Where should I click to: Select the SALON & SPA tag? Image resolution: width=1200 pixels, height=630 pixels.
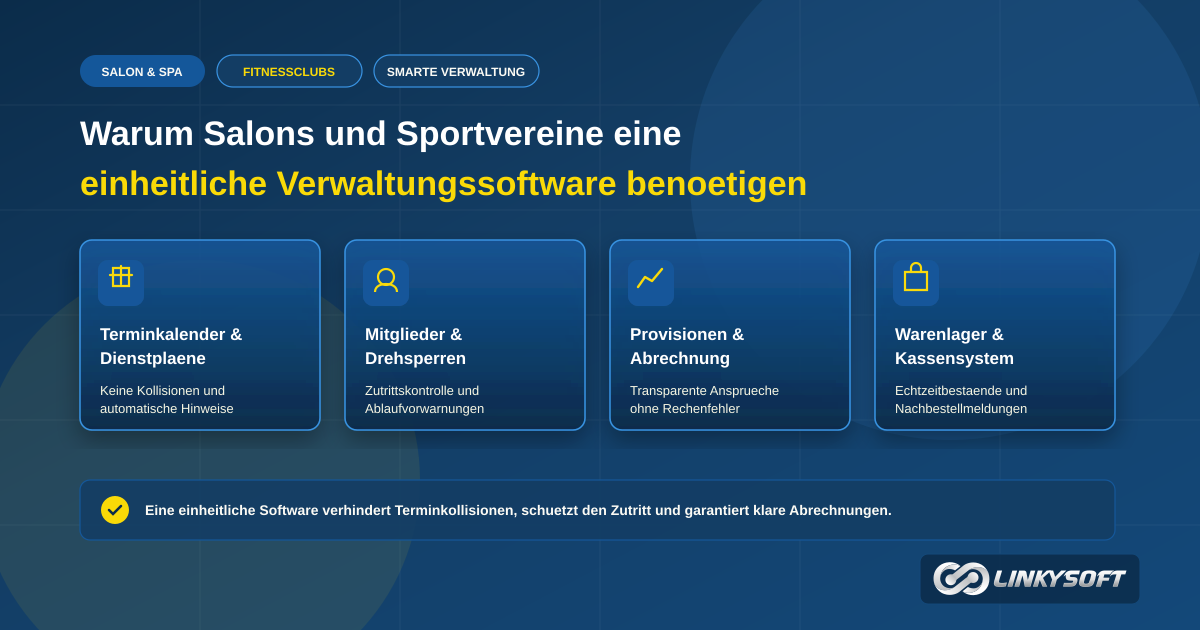pos(142,71)
